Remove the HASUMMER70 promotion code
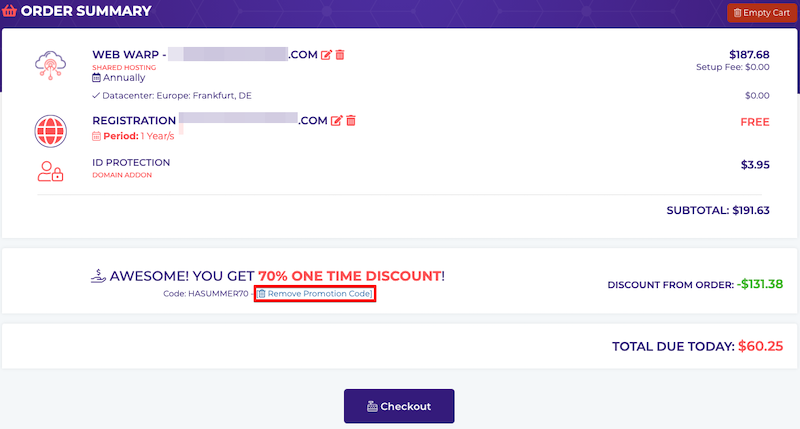 coord(315,294)
